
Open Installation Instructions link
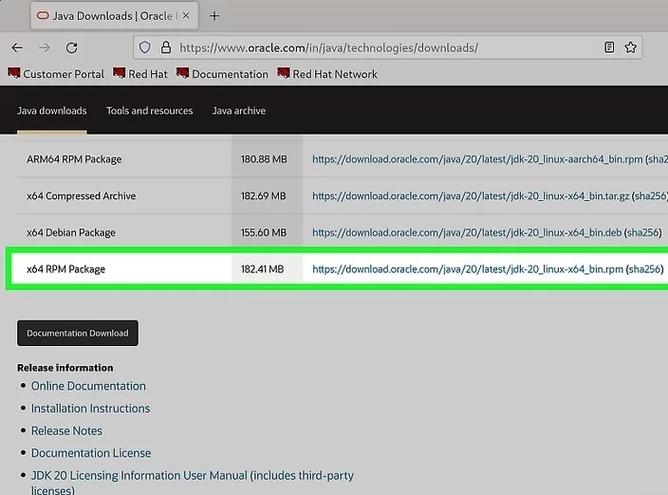(x=90, y=409)
